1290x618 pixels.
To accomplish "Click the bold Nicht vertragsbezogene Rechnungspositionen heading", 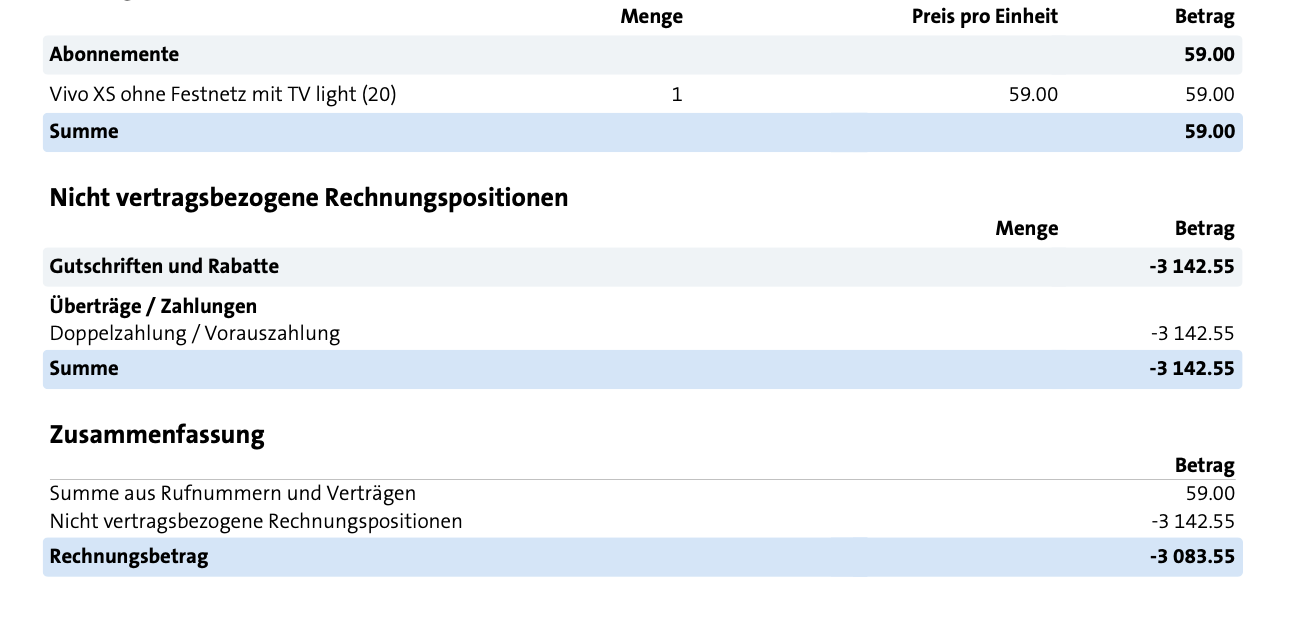I will pyautogui.click(x=309, y=198).
